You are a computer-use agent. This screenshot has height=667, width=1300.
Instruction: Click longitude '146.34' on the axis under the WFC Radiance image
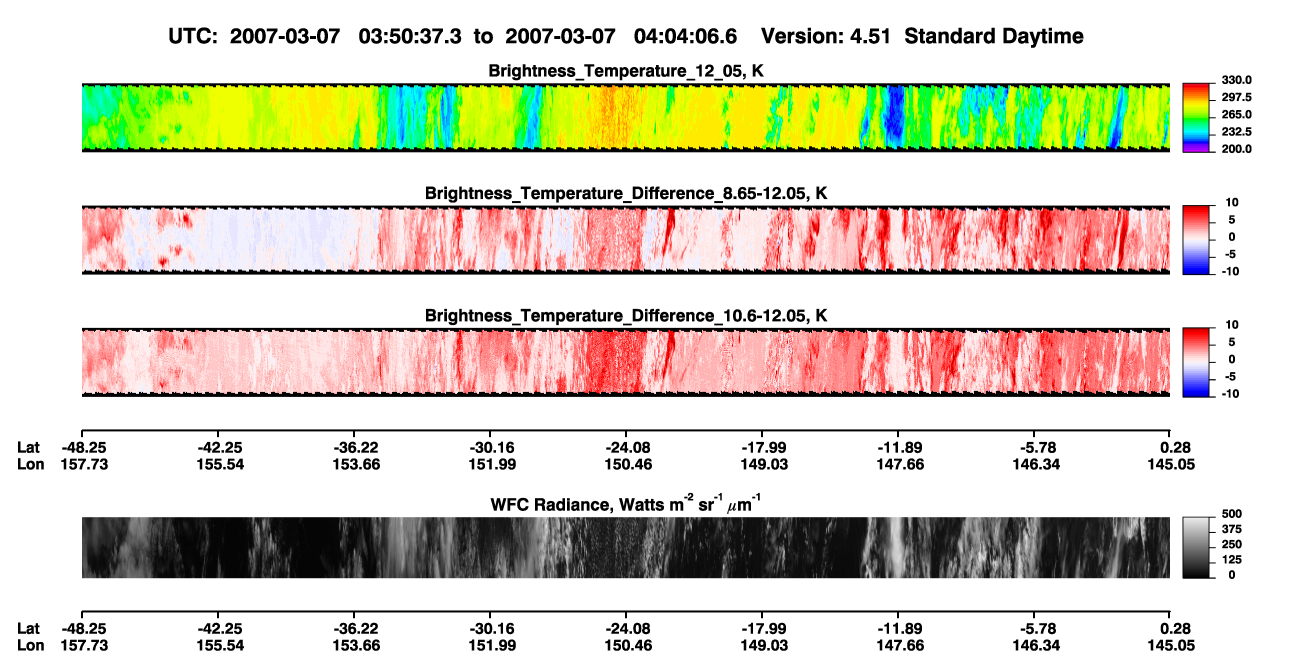click(1034, 644)
